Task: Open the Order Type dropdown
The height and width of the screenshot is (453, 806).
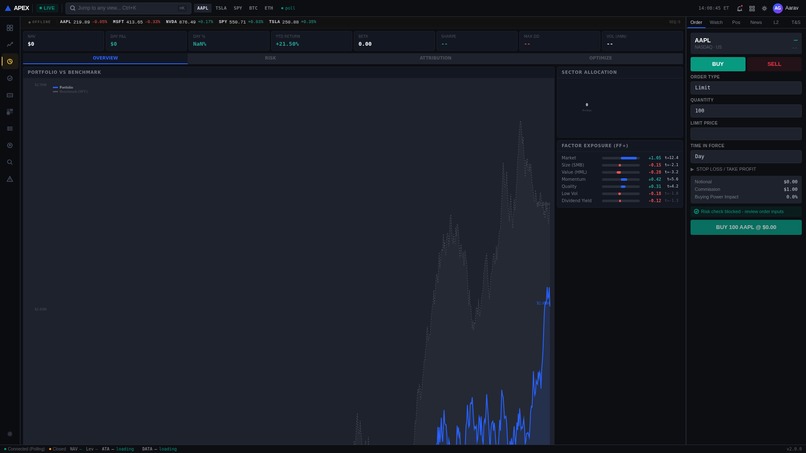Action: click(x=745, y=87)
